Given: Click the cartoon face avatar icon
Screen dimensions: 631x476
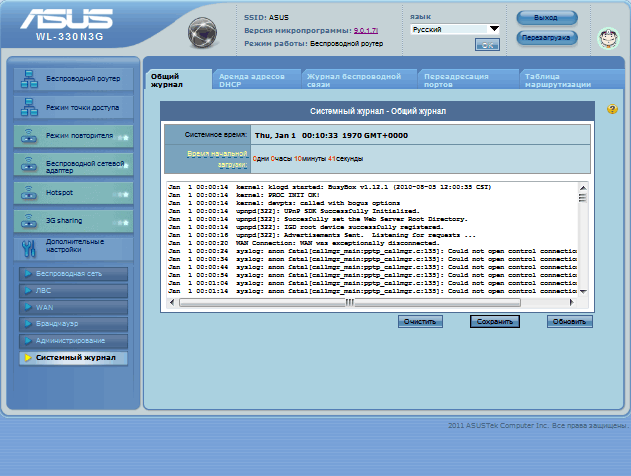Looking at the screenshot, I should pyautogui.click(x=606, y=38).
